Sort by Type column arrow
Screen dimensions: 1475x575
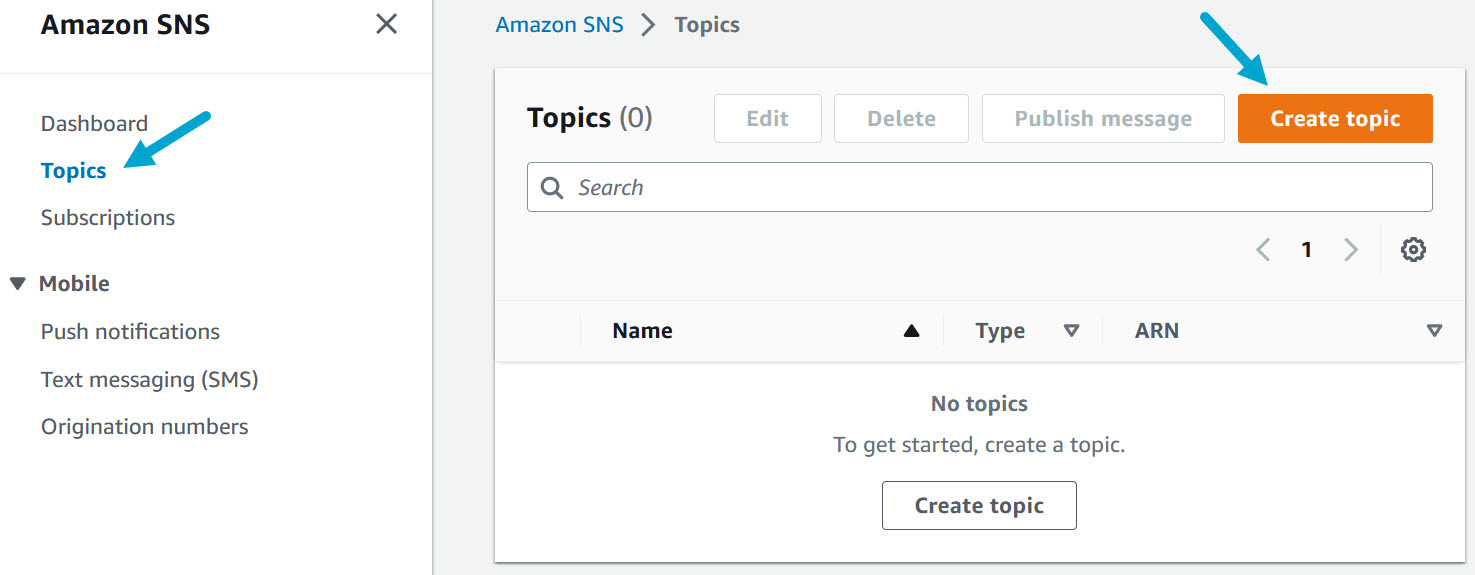[x=1071, y=331]
